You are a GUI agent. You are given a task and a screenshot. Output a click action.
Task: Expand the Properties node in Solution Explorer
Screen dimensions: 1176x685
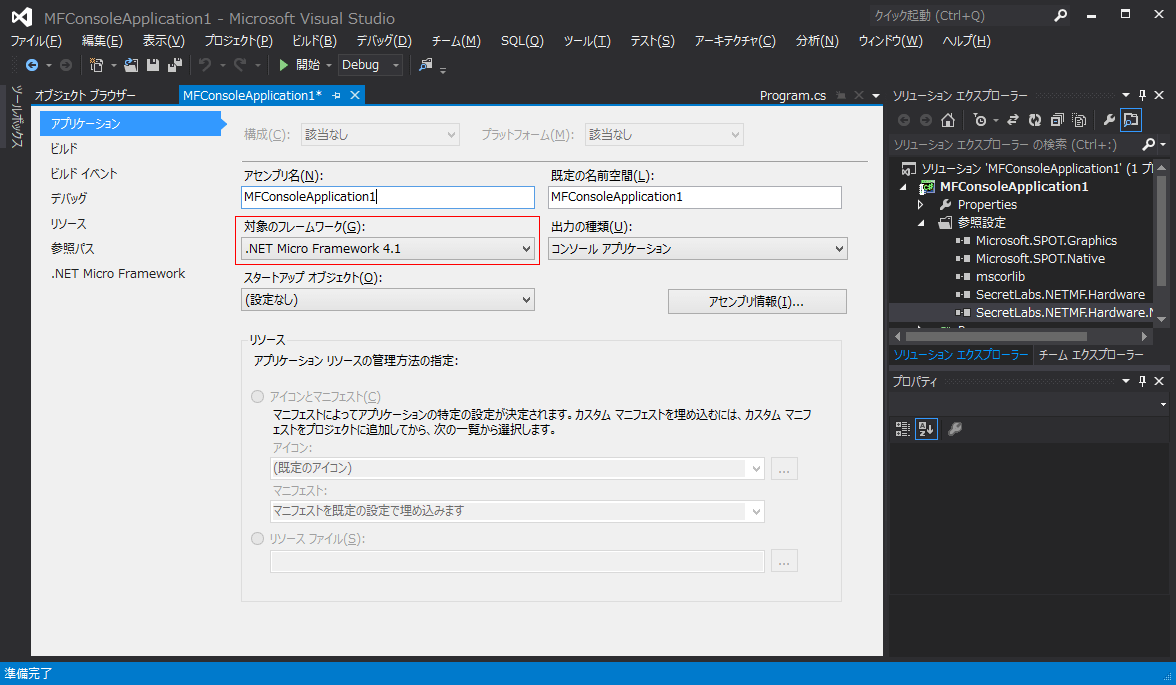[920, 204]
